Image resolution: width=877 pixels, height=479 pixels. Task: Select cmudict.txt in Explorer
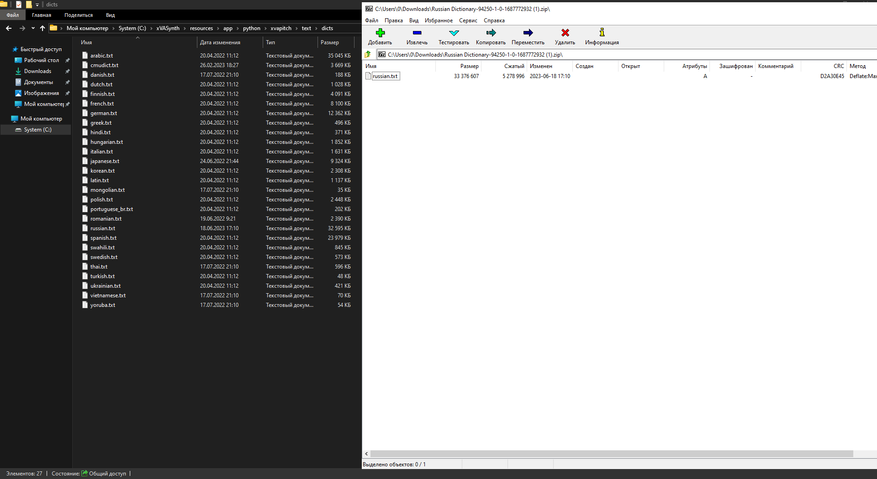point(104,65)
